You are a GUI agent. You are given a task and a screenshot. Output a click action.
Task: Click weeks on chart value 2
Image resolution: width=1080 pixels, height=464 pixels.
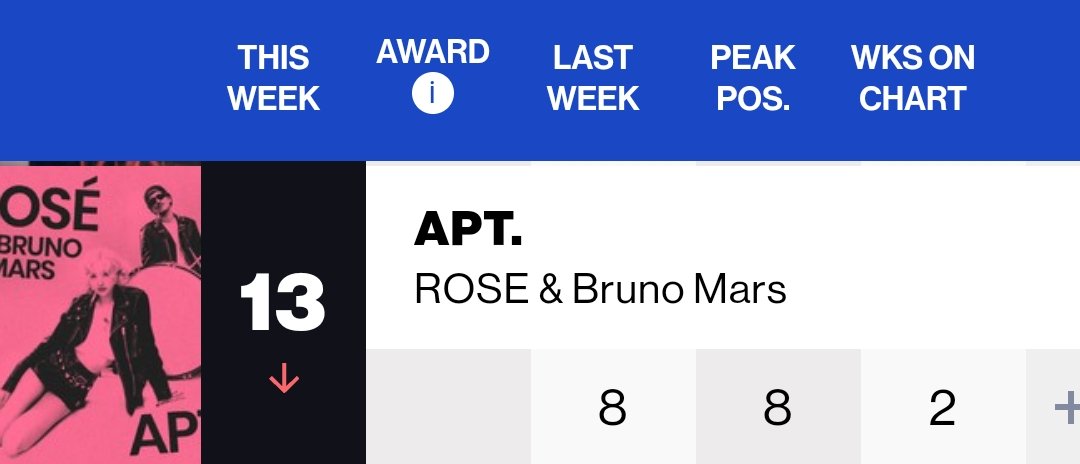pos(943,407)
